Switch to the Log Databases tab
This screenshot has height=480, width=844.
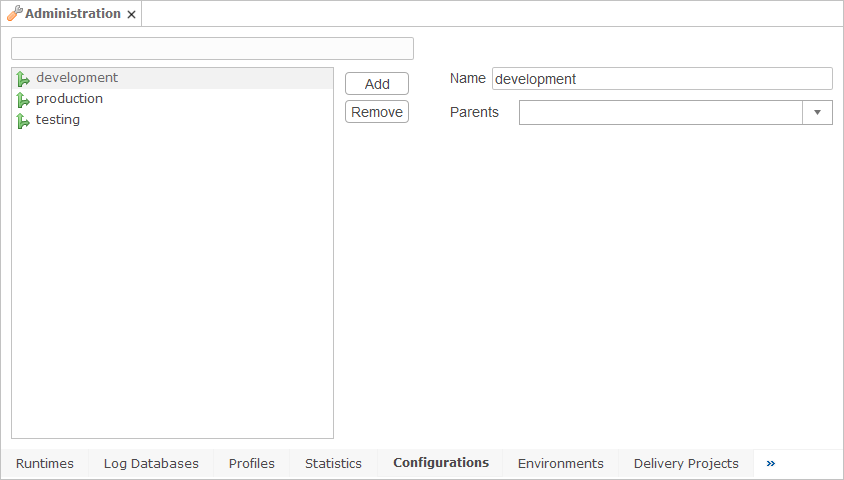pos(151,463)
